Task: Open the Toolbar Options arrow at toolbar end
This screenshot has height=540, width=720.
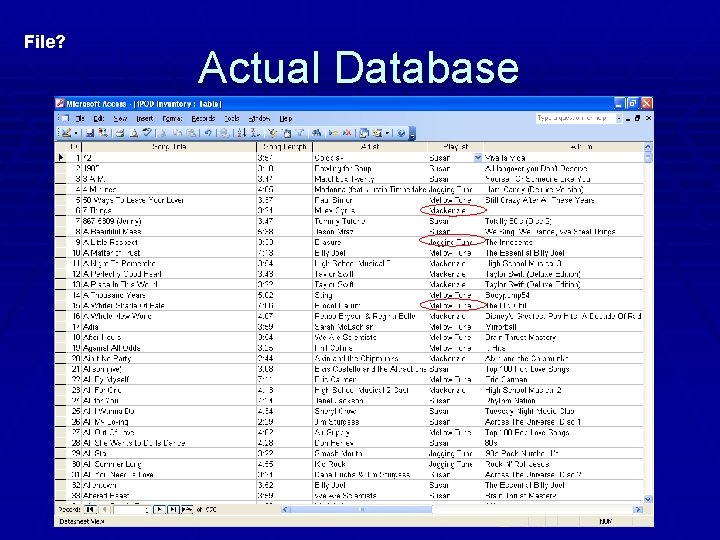Action: tap(412, 134)
